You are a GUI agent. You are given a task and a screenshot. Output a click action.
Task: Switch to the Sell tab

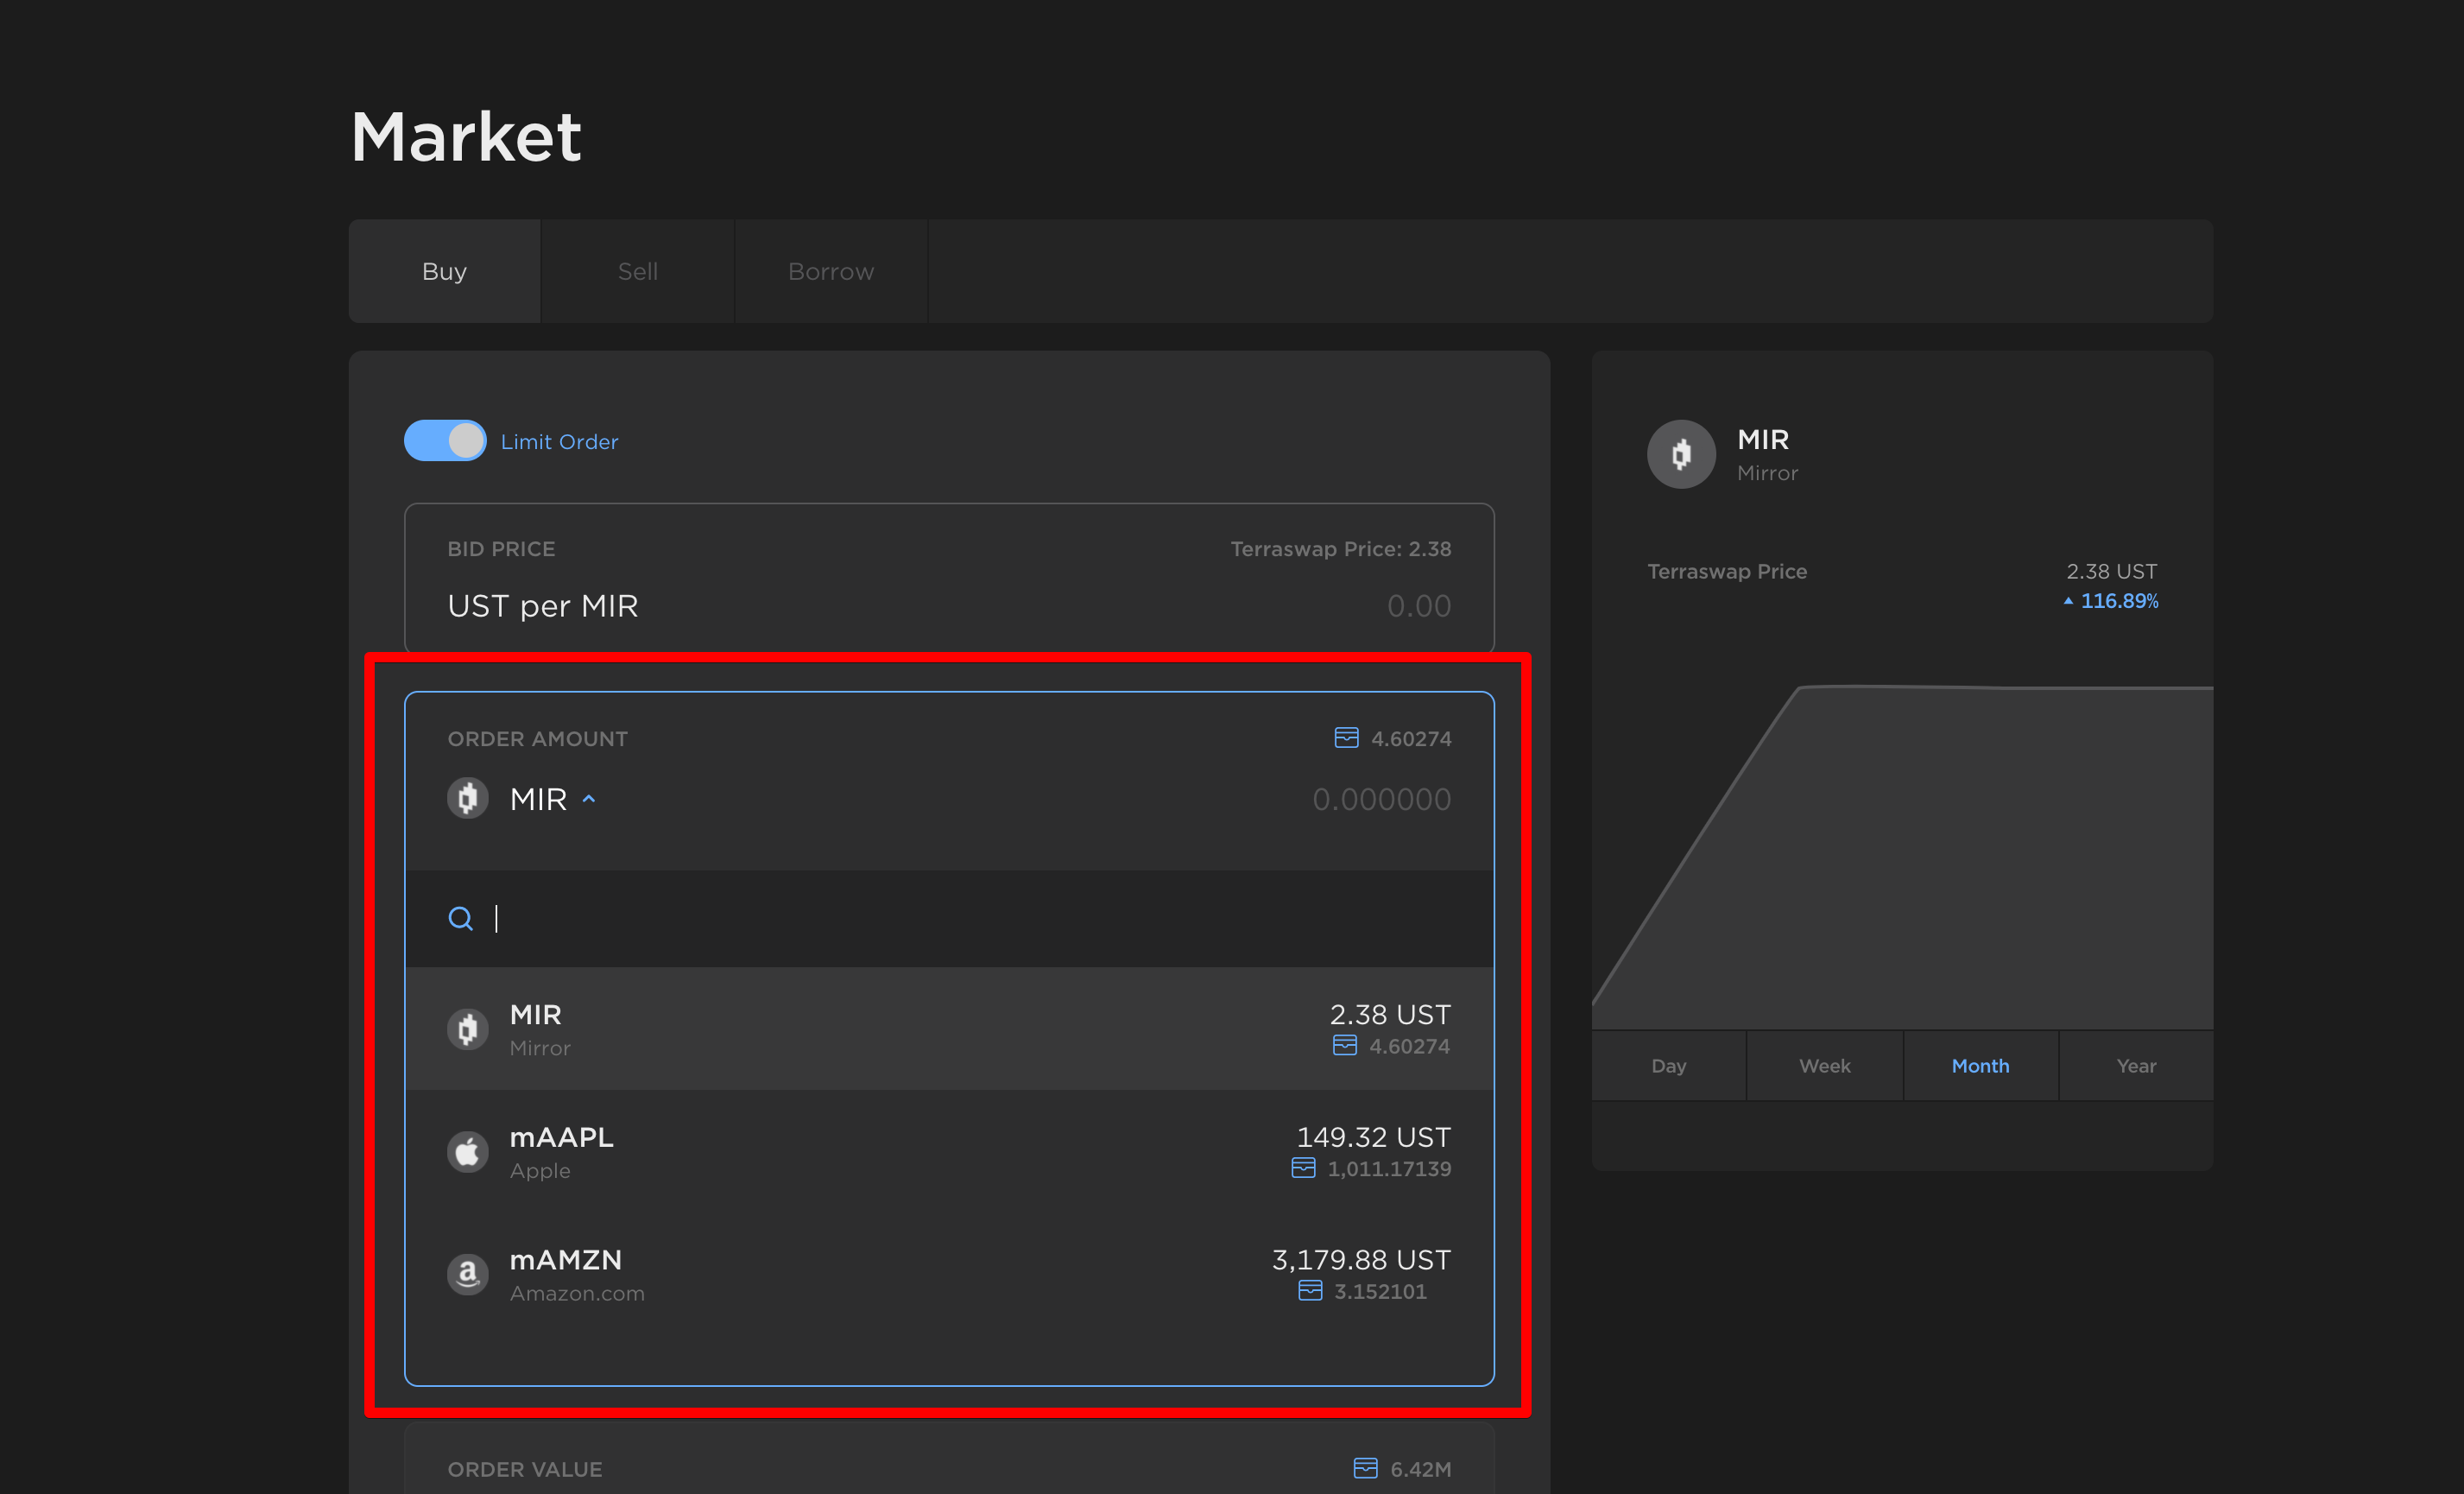click(637, 271)
